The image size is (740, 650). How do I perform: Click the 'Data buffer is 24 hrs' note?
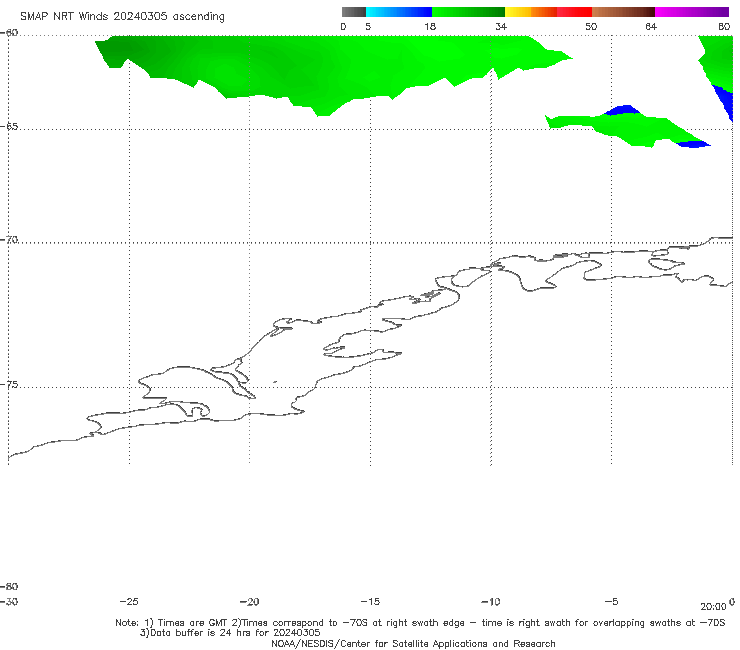[230, 633]
